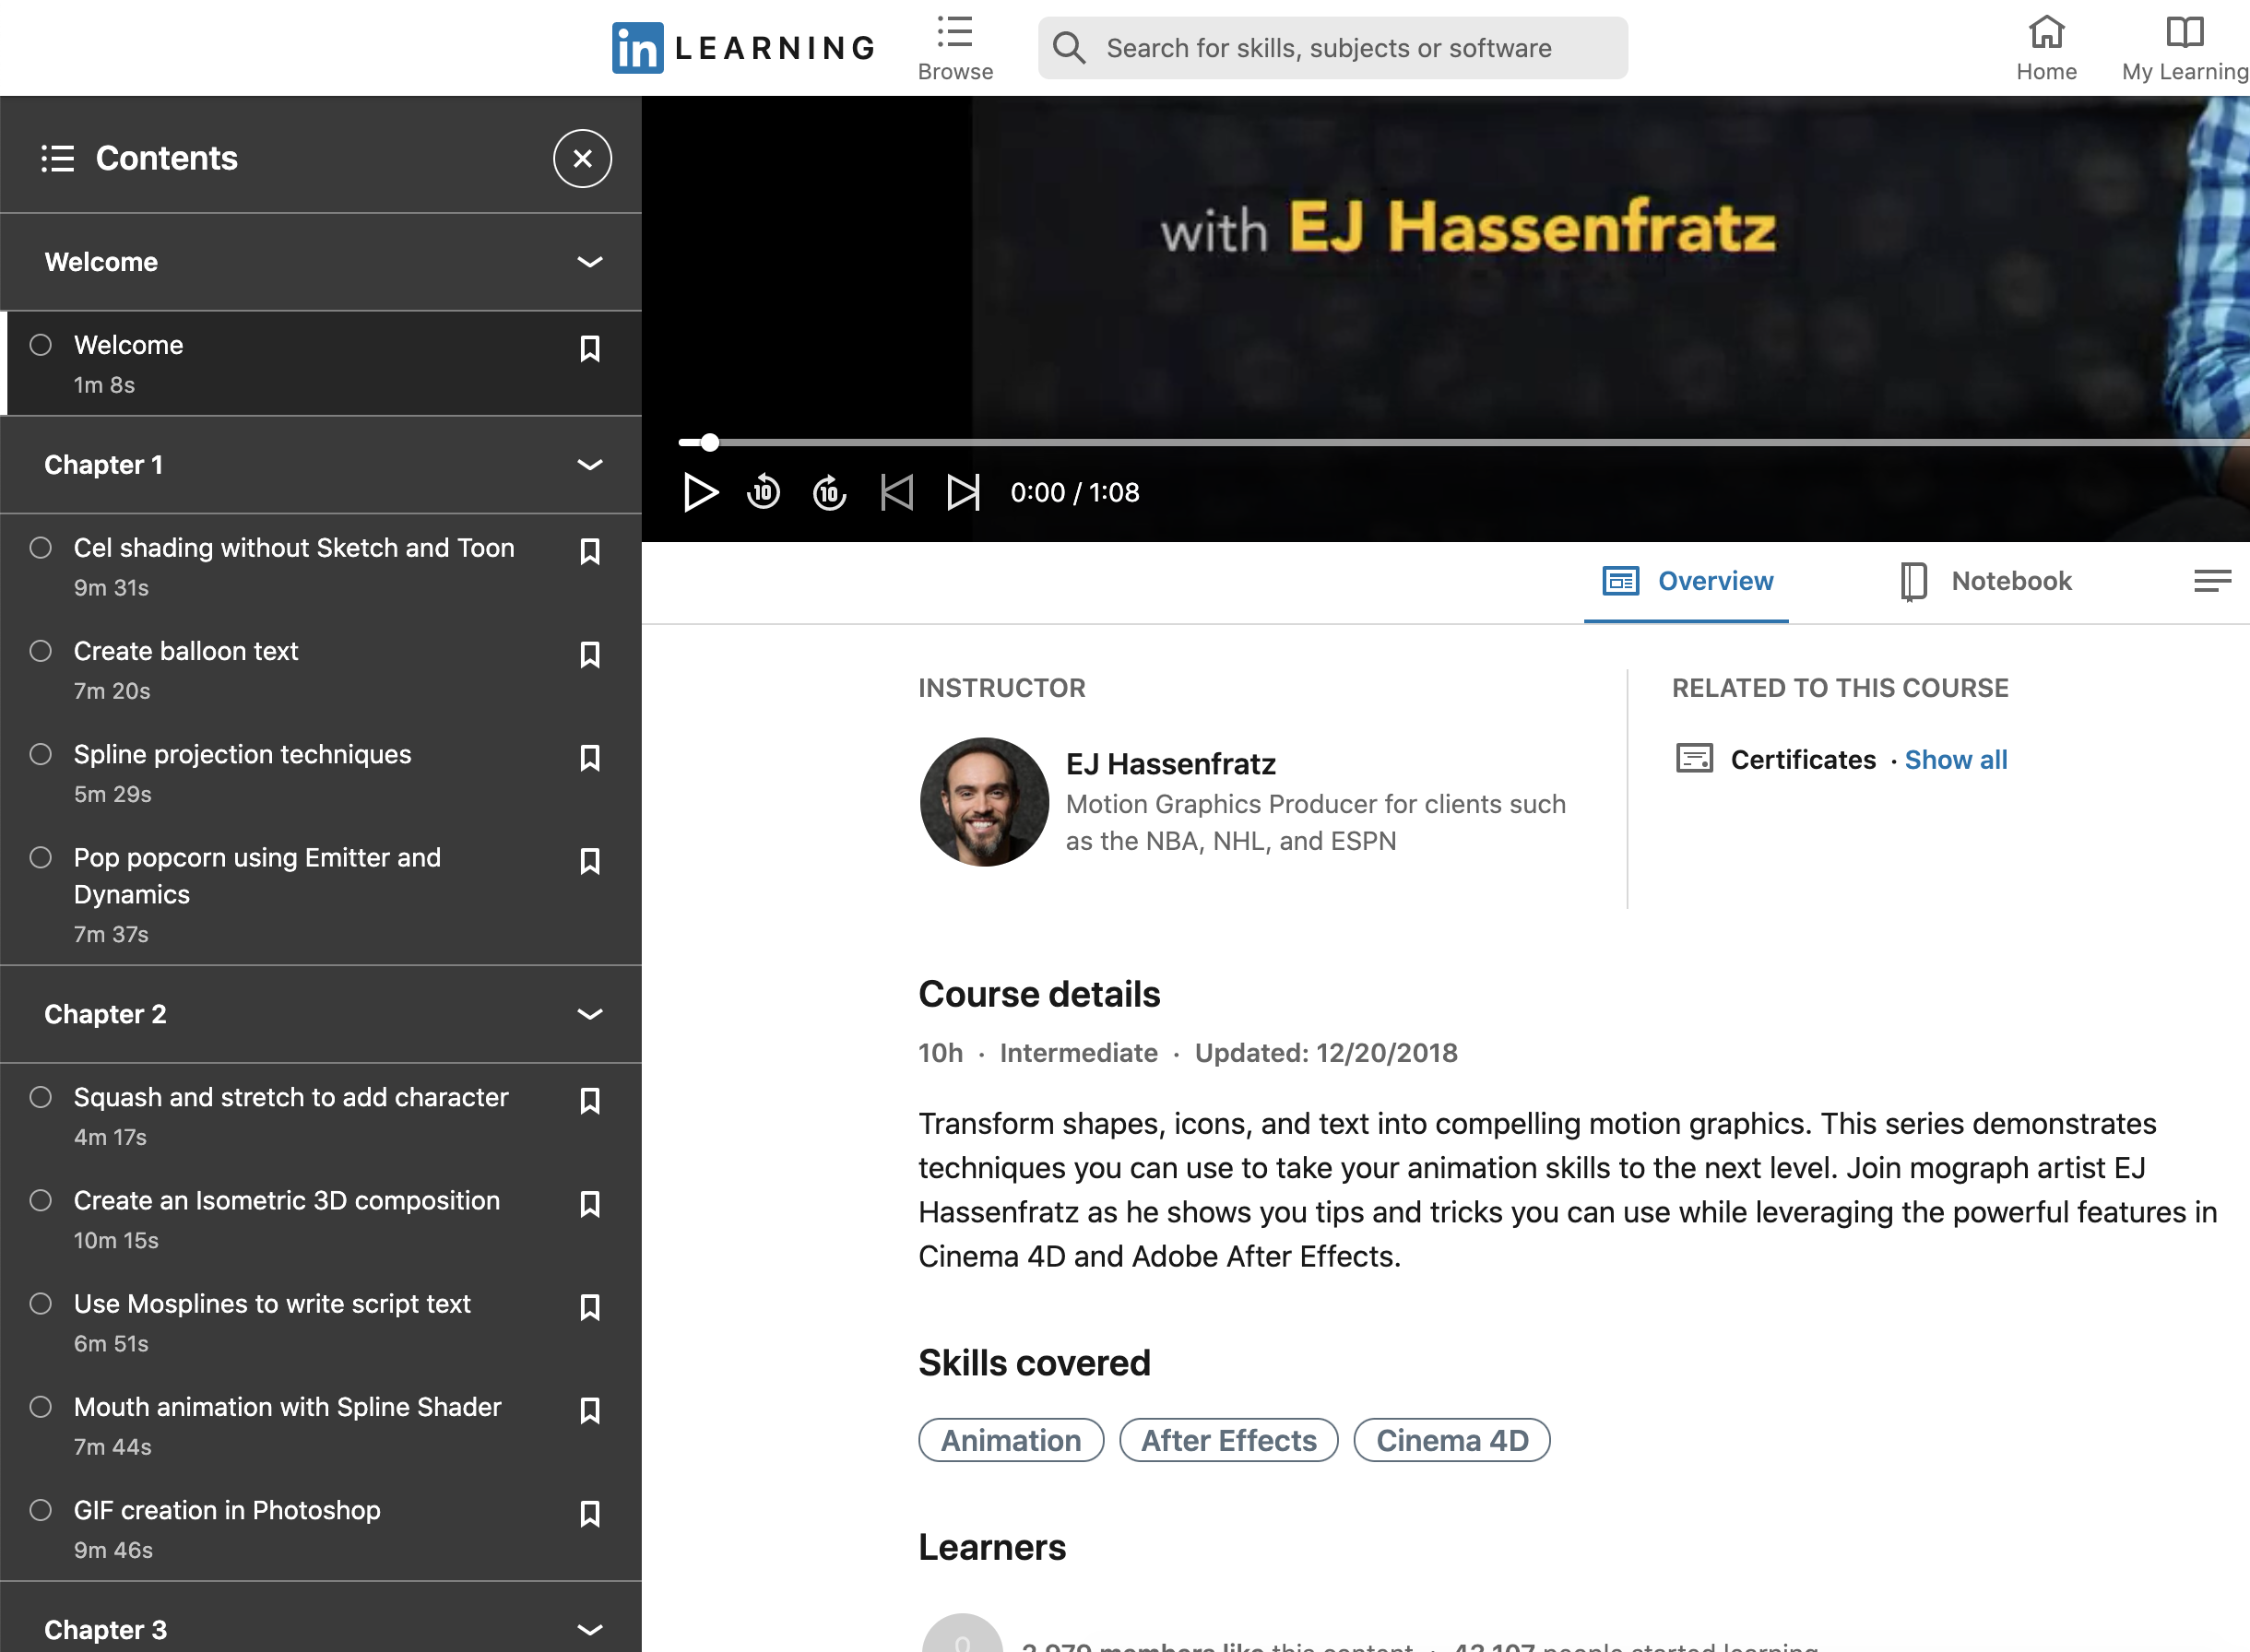The width and height of the screenshot is (2250, 1652).
Task: Click the Notebook tab icon
Action: point(1911,580)
